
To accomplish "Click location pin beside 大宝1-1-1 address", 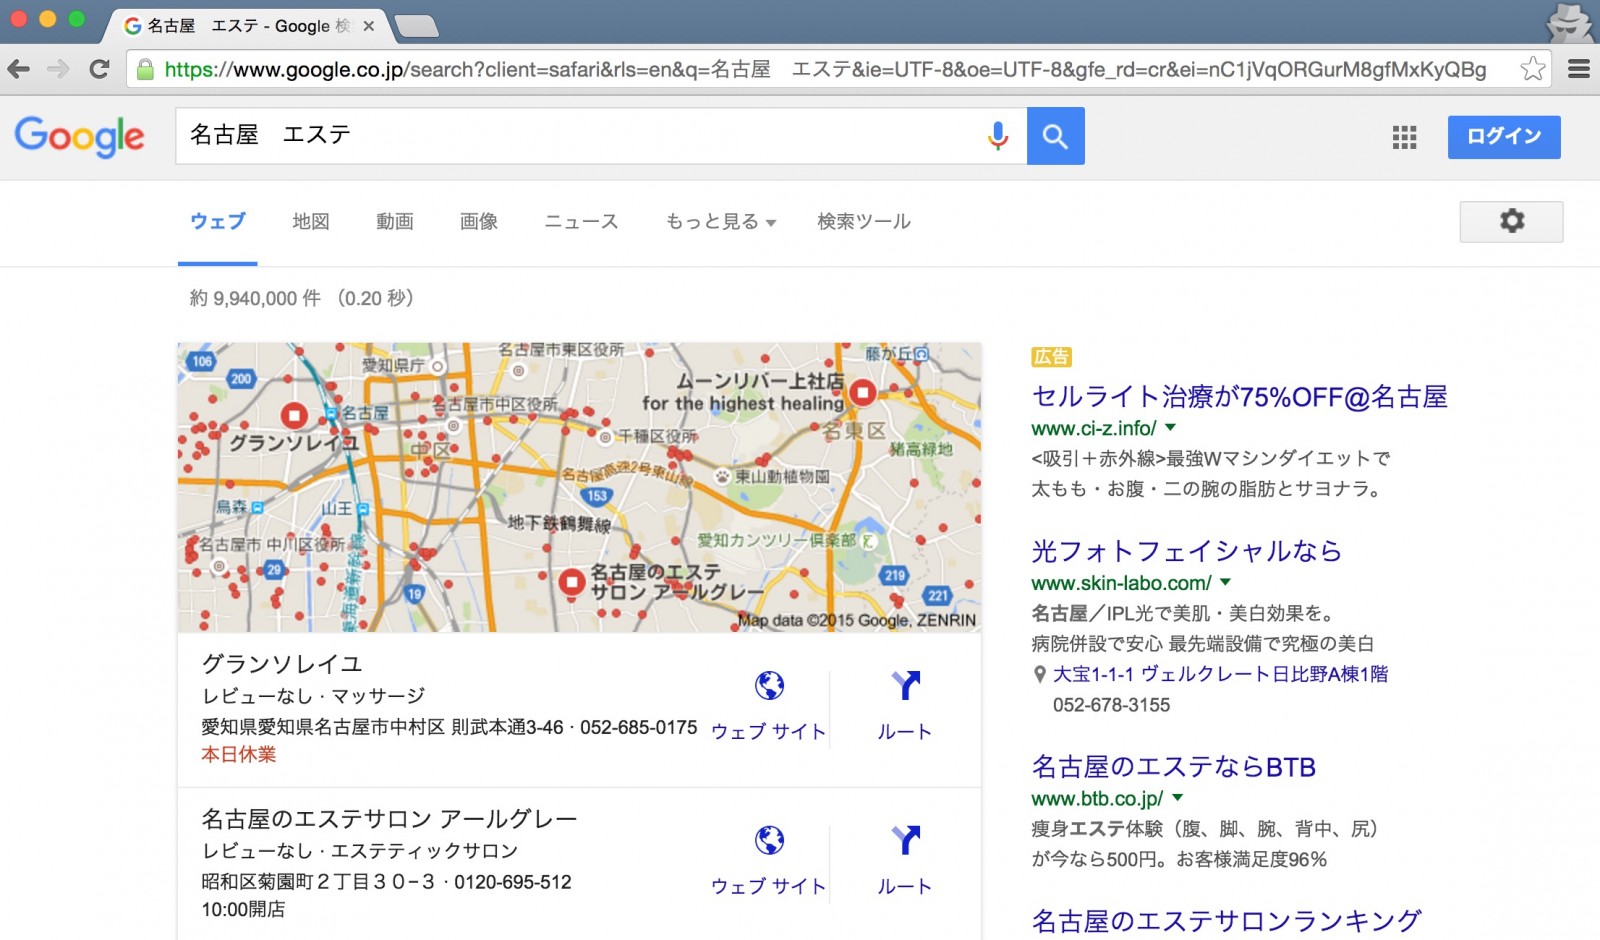I will [1039, 675].
